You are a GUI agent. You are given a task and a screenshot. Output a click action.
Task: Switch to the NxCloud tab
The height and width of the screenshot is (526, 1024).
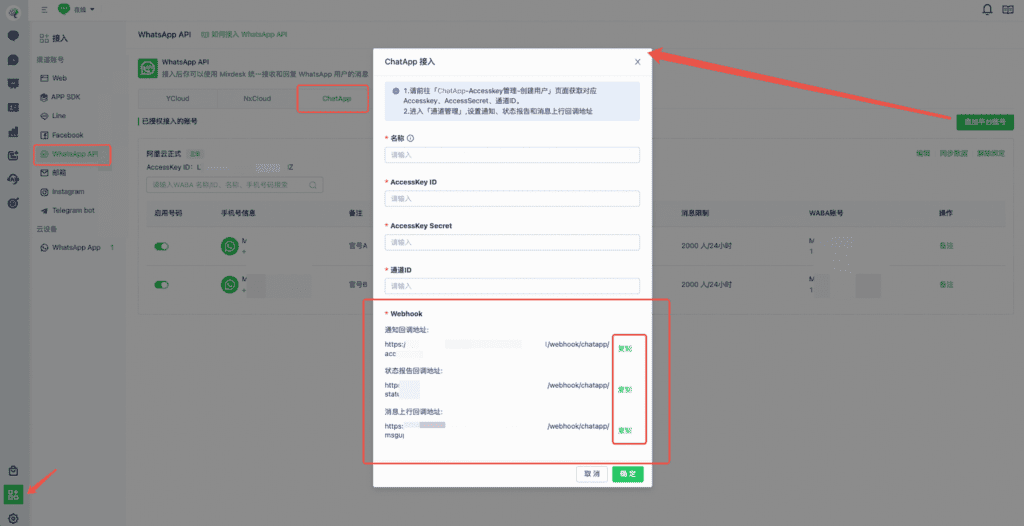point(257,99)
